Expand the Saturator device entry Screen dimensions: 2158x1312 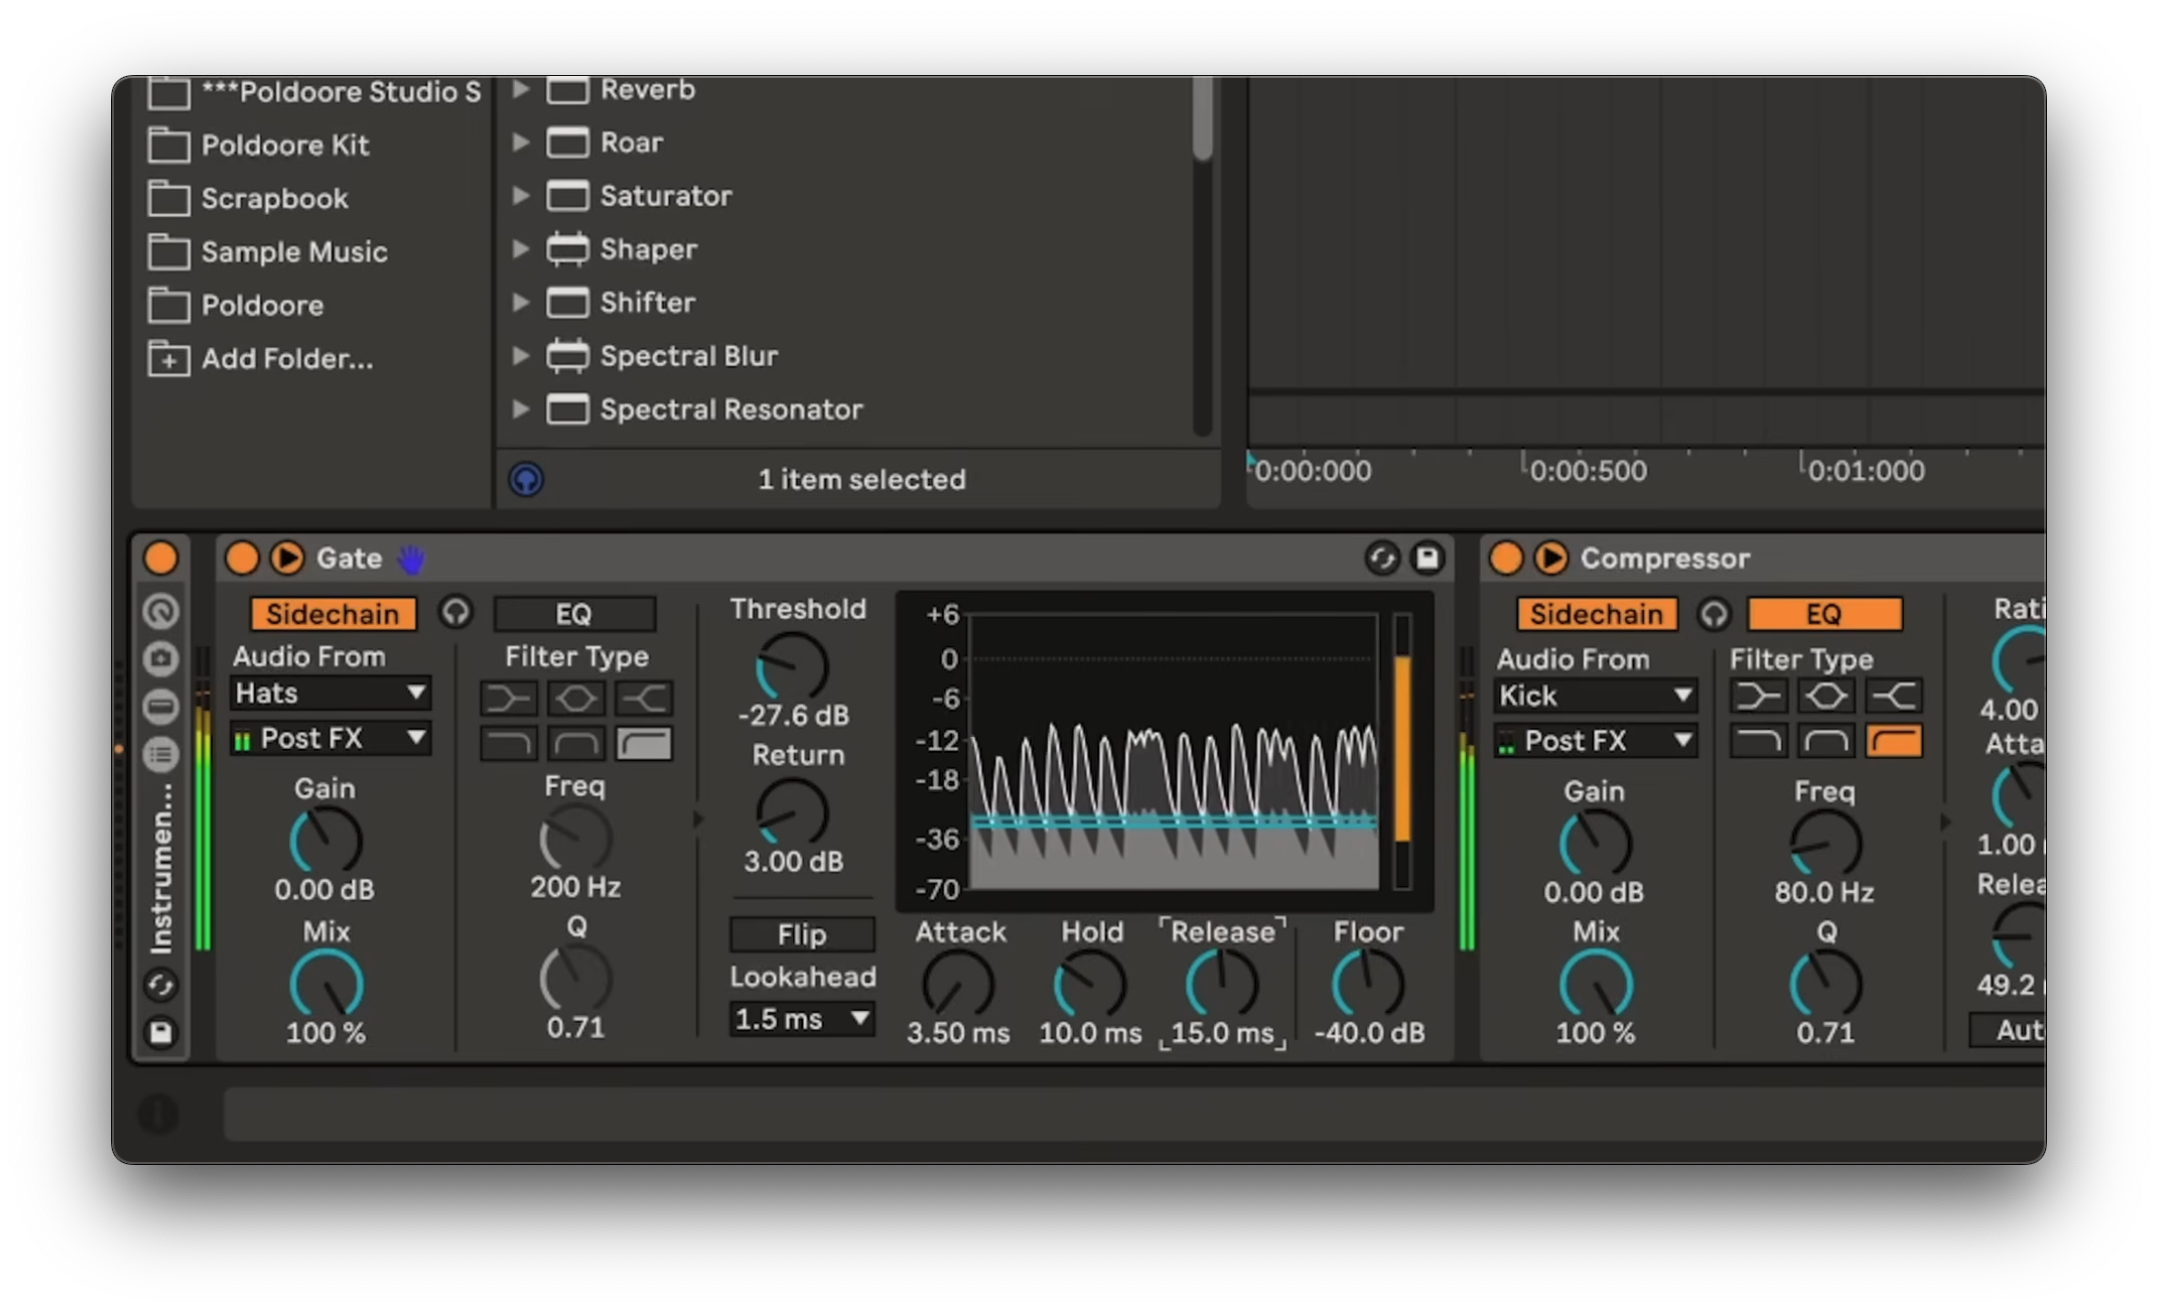(520, 195)
